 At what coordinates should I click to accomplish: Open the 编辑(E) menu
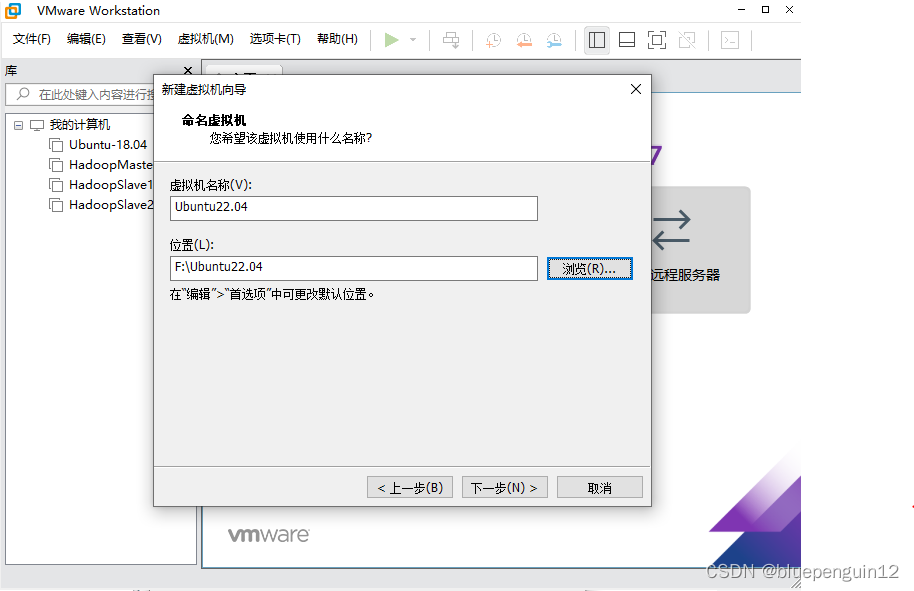86,39
